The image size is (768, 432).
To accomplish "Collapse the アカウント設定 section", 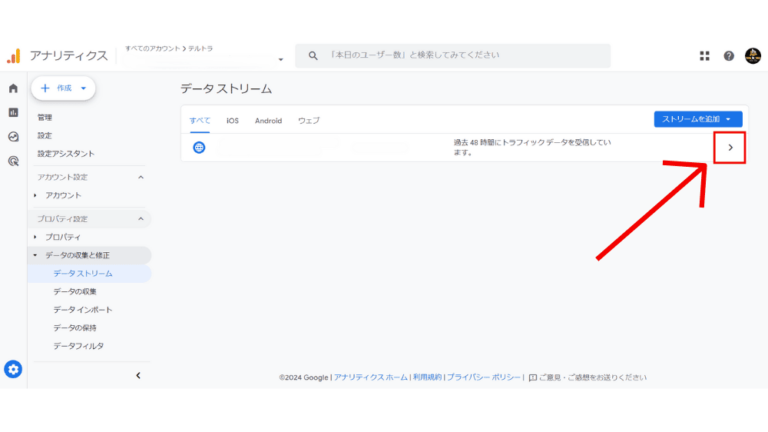I will click(x=140, y=177).
